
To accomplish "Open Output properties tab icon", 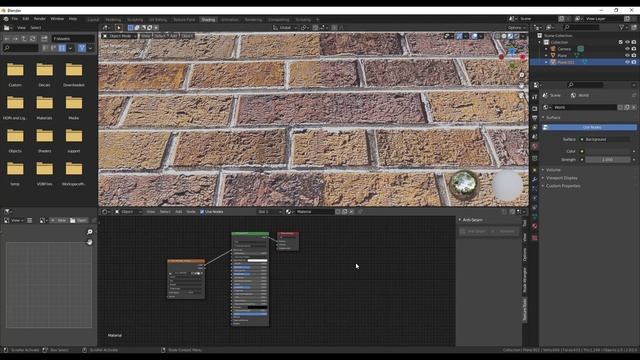I will coord(535,118).
